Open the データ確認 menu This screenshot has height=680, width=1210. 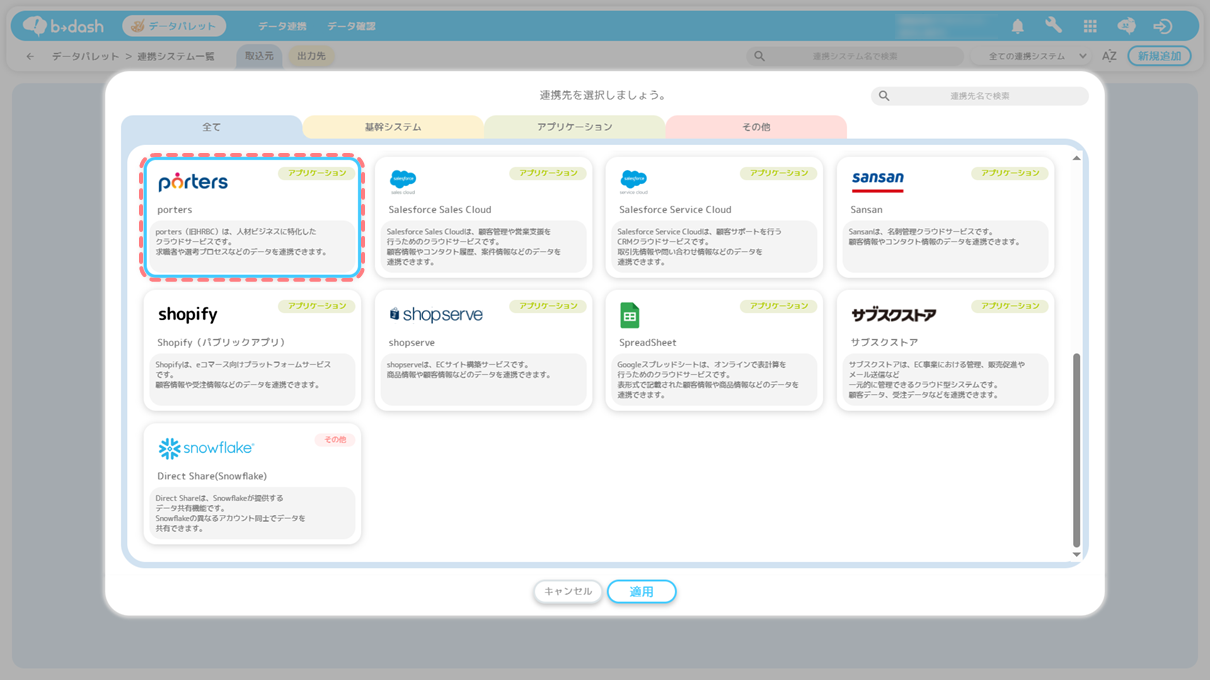[351, 26]
